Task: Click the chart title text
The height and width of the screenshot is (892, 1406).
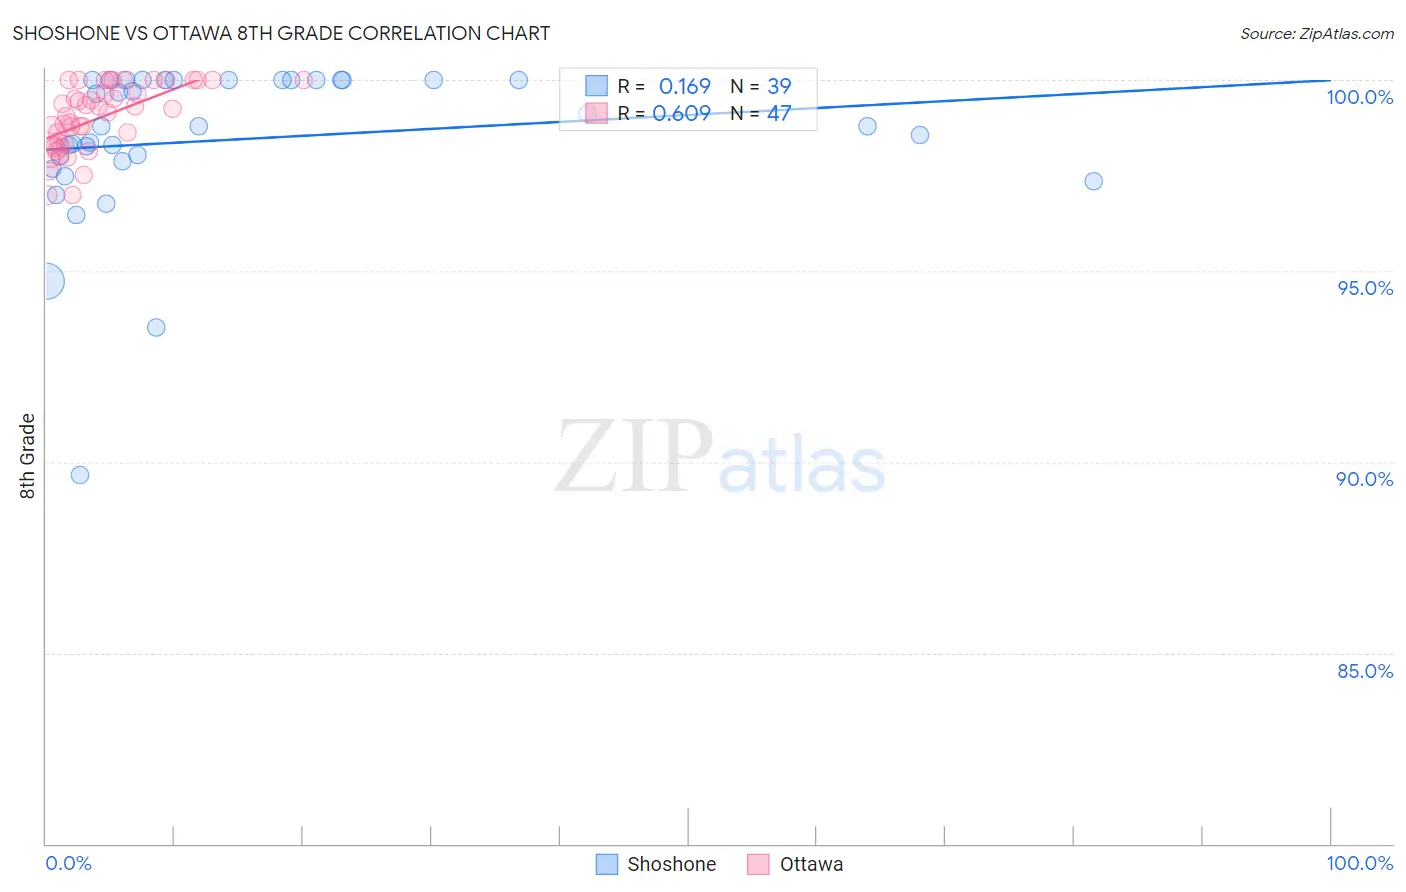Action: pyautogui.click(x=281, y=33)
